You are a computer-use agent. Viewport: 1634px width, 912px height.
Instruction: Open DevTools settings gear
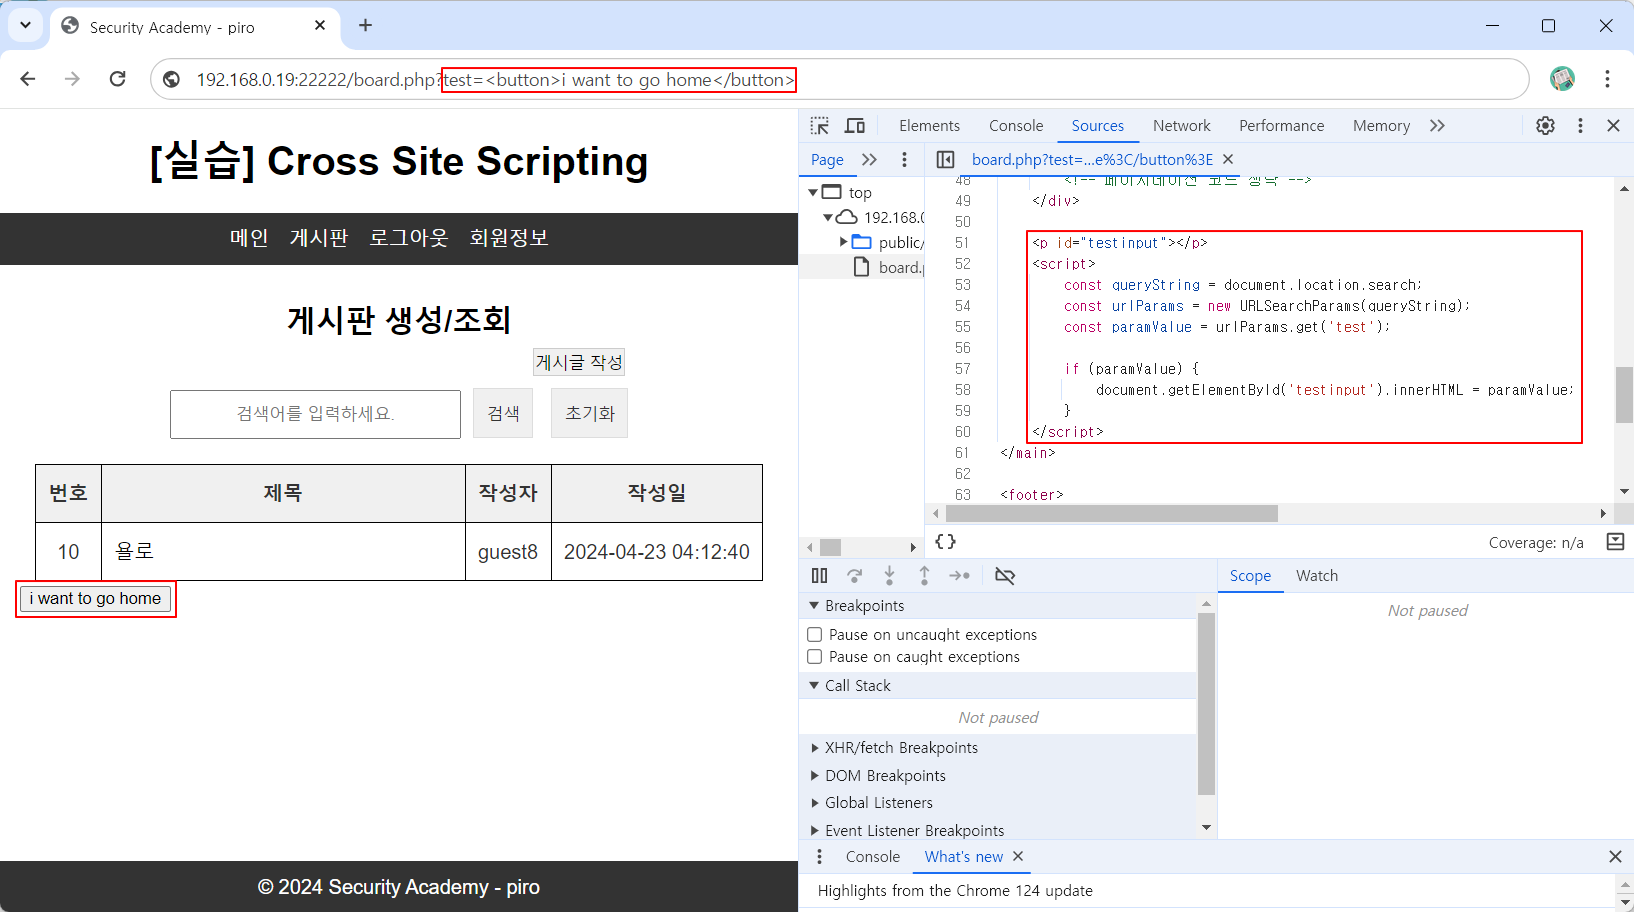[1545, 126]
